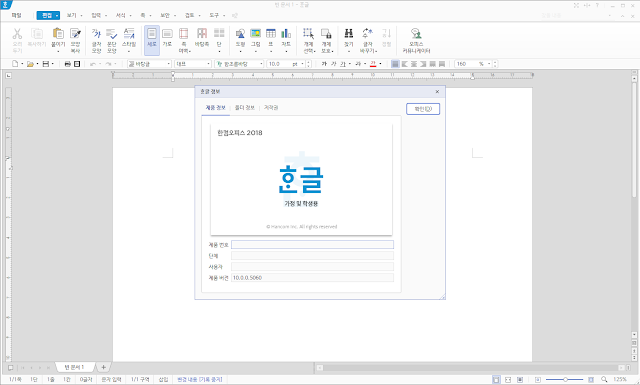Click the Print icon in quick toolbar
The image size is (640, 385).
[68, 64]
